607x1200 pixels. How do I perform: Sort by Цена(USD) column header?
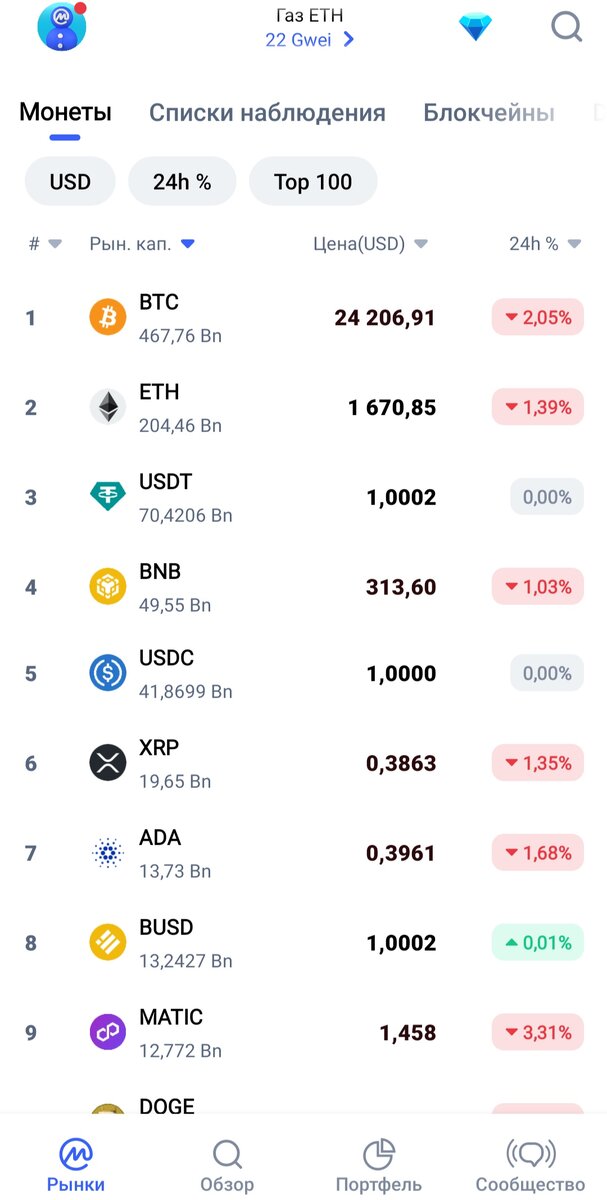click(371, 244)
